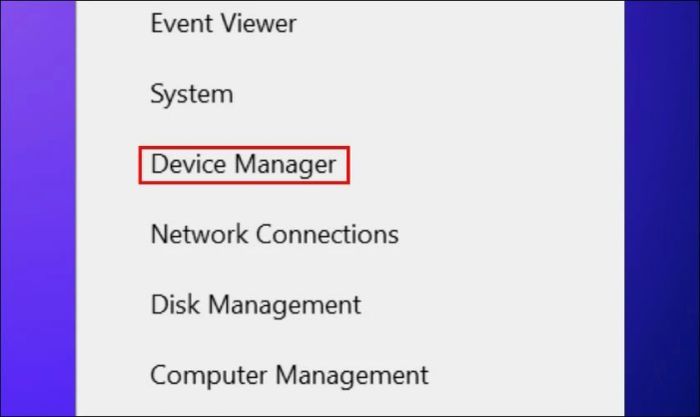
Task: Launch Device Manager from the menu
Action: pyautogui.click(x=244, y=165)
